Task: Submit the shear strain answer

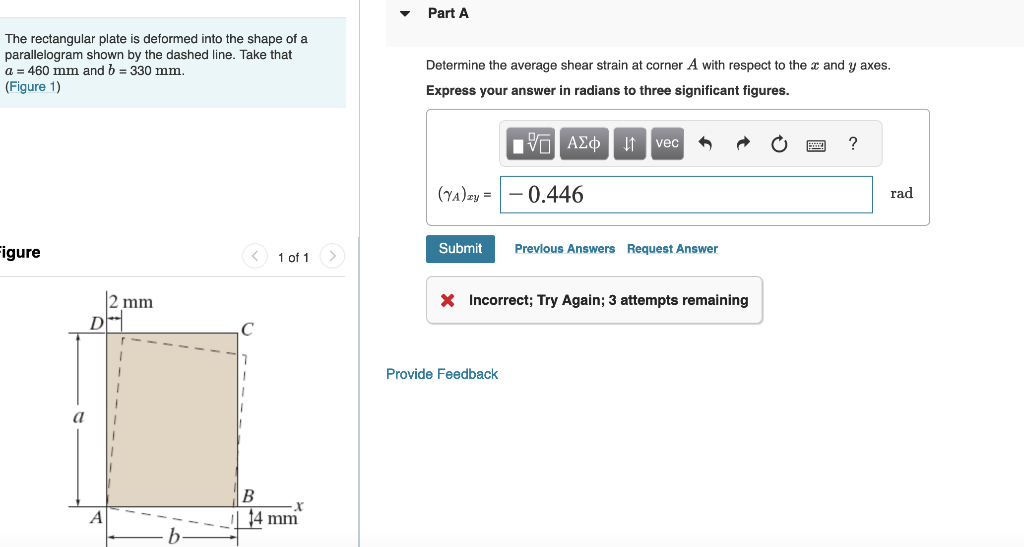Action: (460, 249)
